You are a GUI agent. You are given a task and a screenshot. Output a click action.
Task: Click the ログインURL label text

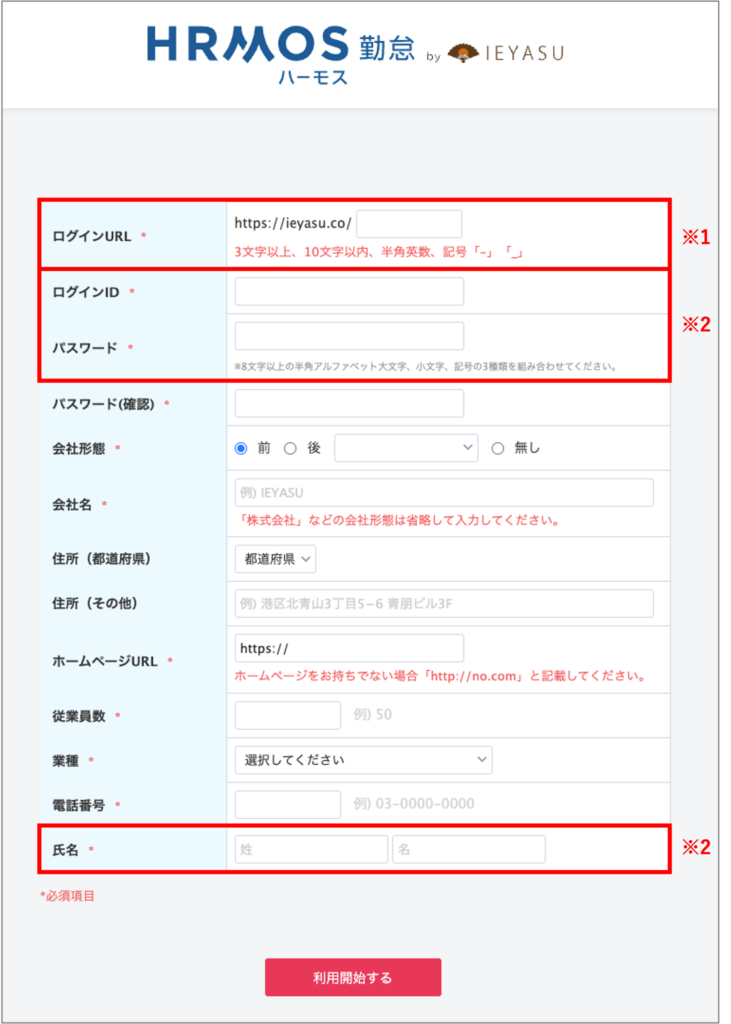pos(92,236)
